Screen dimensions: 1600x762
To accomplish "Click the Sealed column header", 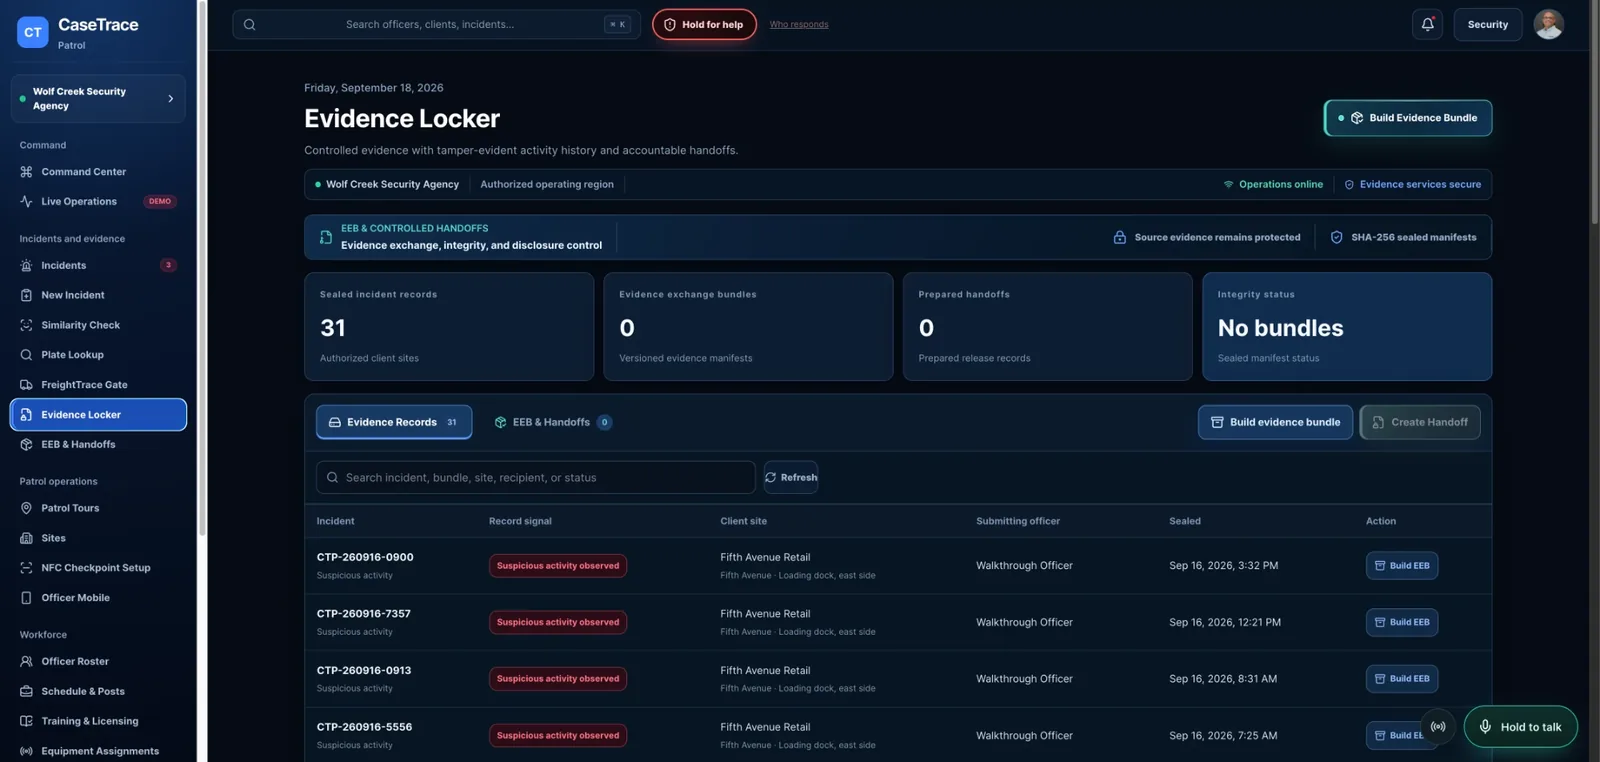I will pyautogui.click(x=1185, y=521).
